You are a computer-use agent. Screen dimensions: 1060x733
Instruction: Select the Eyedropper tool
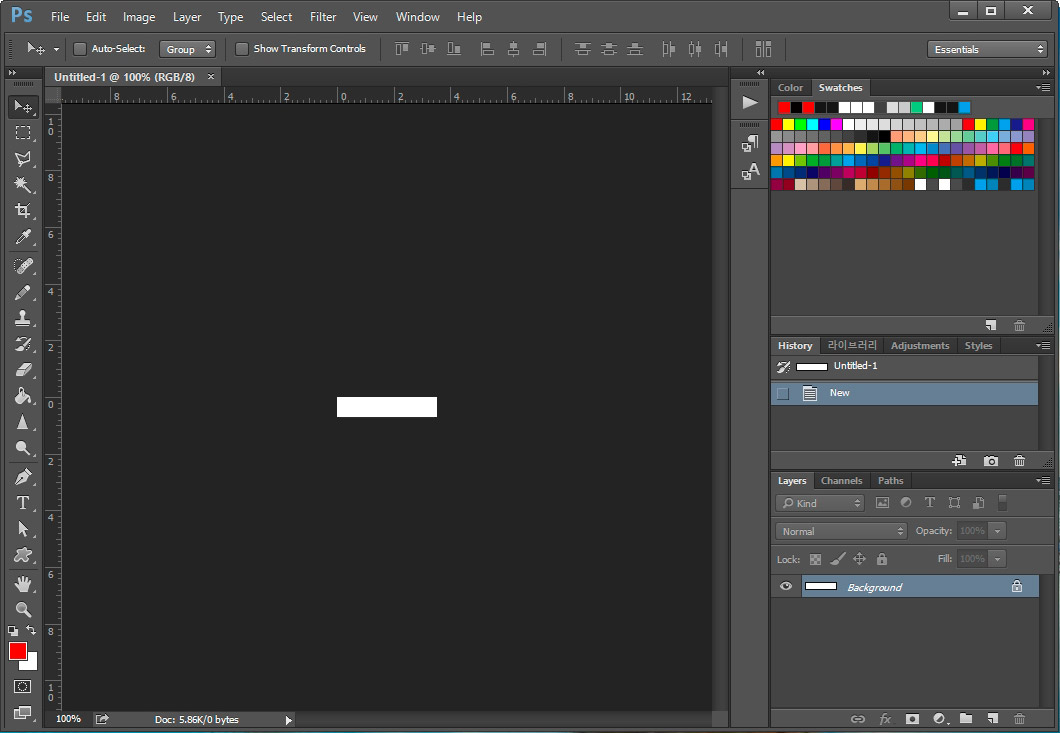click(x=23, y=237)
